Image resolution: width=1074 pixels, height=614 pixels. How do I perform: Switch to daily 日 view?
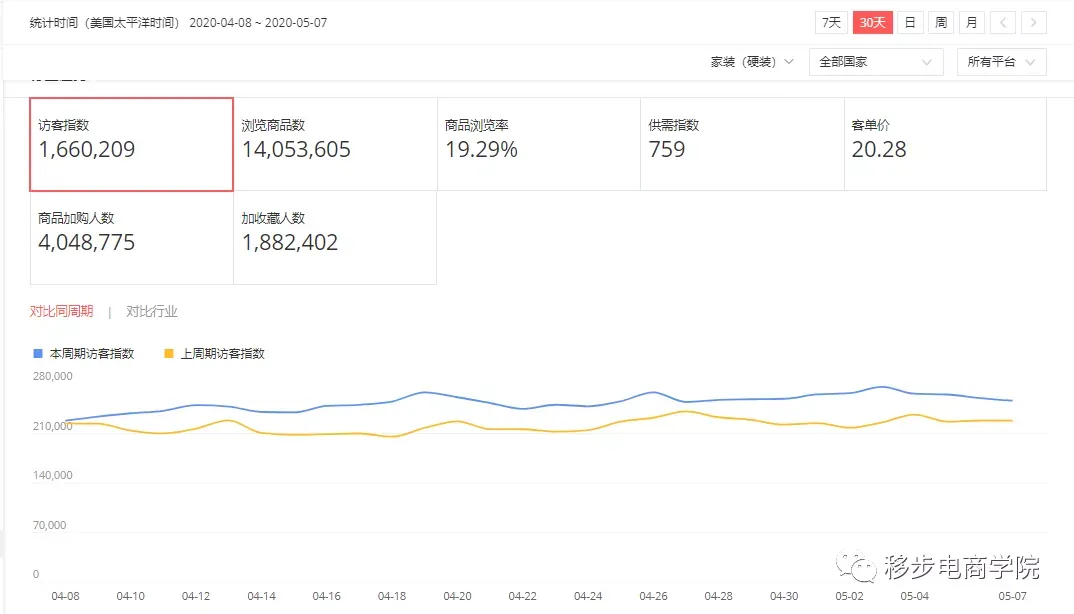pyautogui.click(x=910, y=23)
